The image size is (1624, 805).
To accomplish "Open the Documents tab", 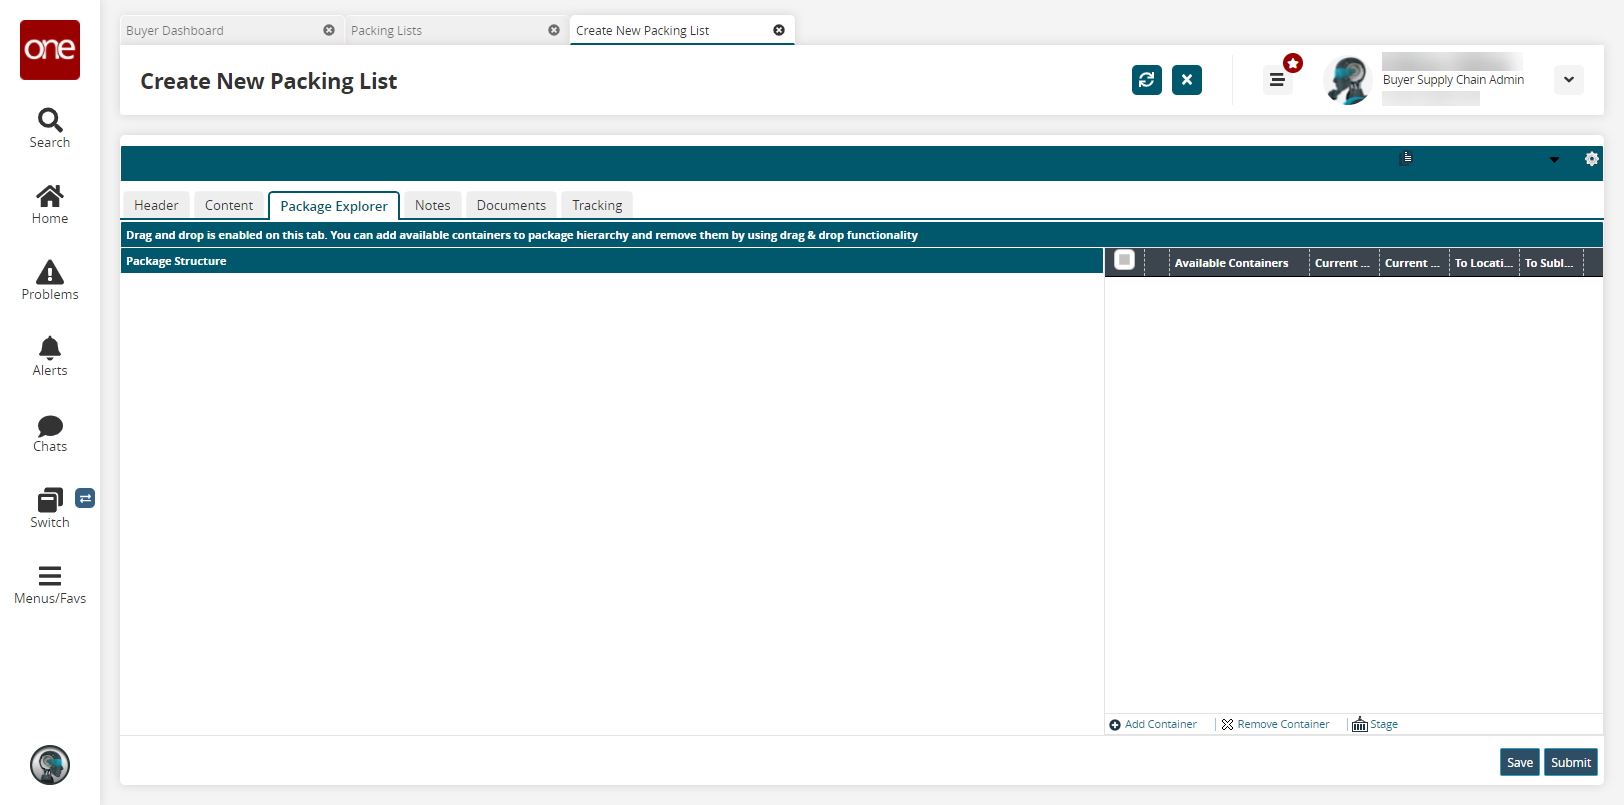I will point(511,205).
